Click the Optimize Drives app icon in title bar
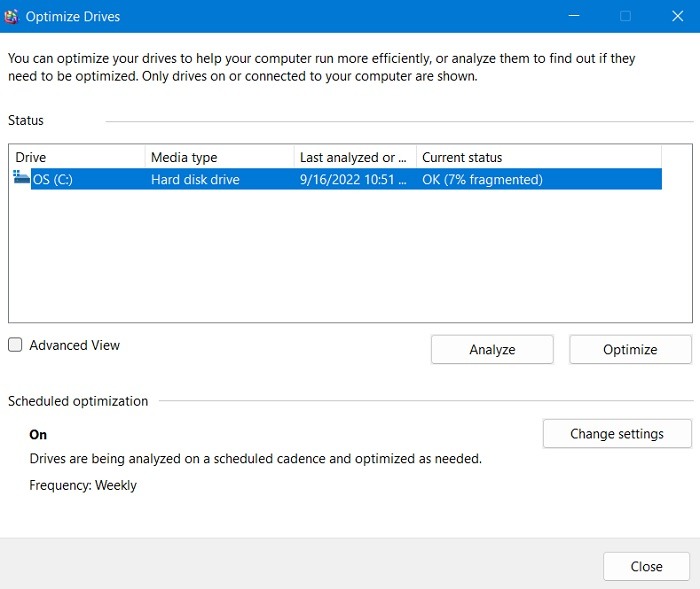 pos(12,17)
